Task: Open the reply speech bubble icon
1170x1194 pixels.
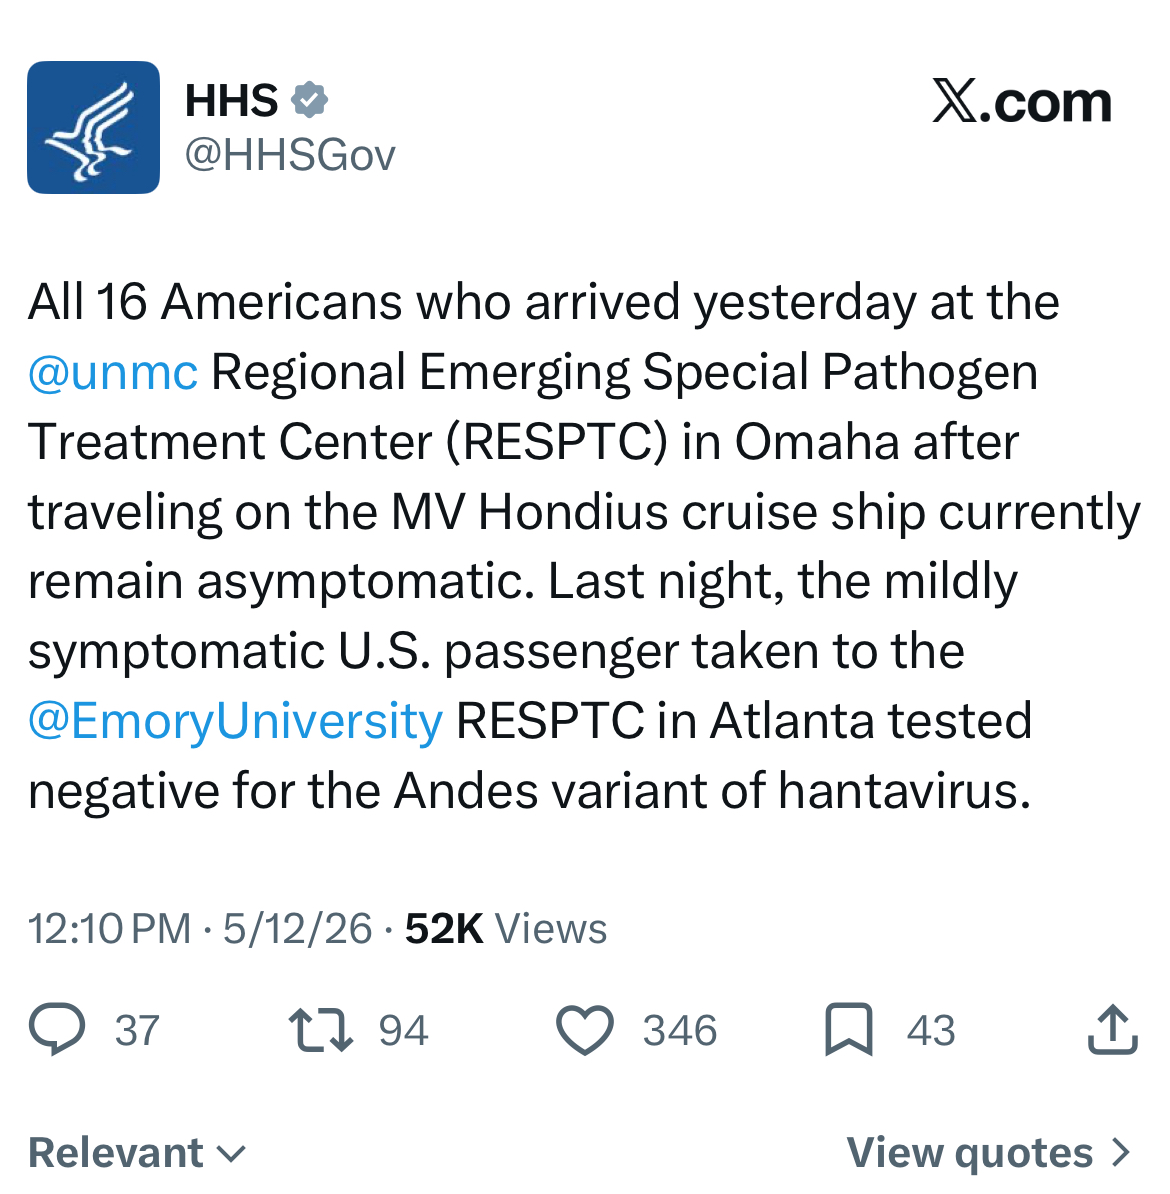Action: pyautogui.click(x=57, y=1030)
